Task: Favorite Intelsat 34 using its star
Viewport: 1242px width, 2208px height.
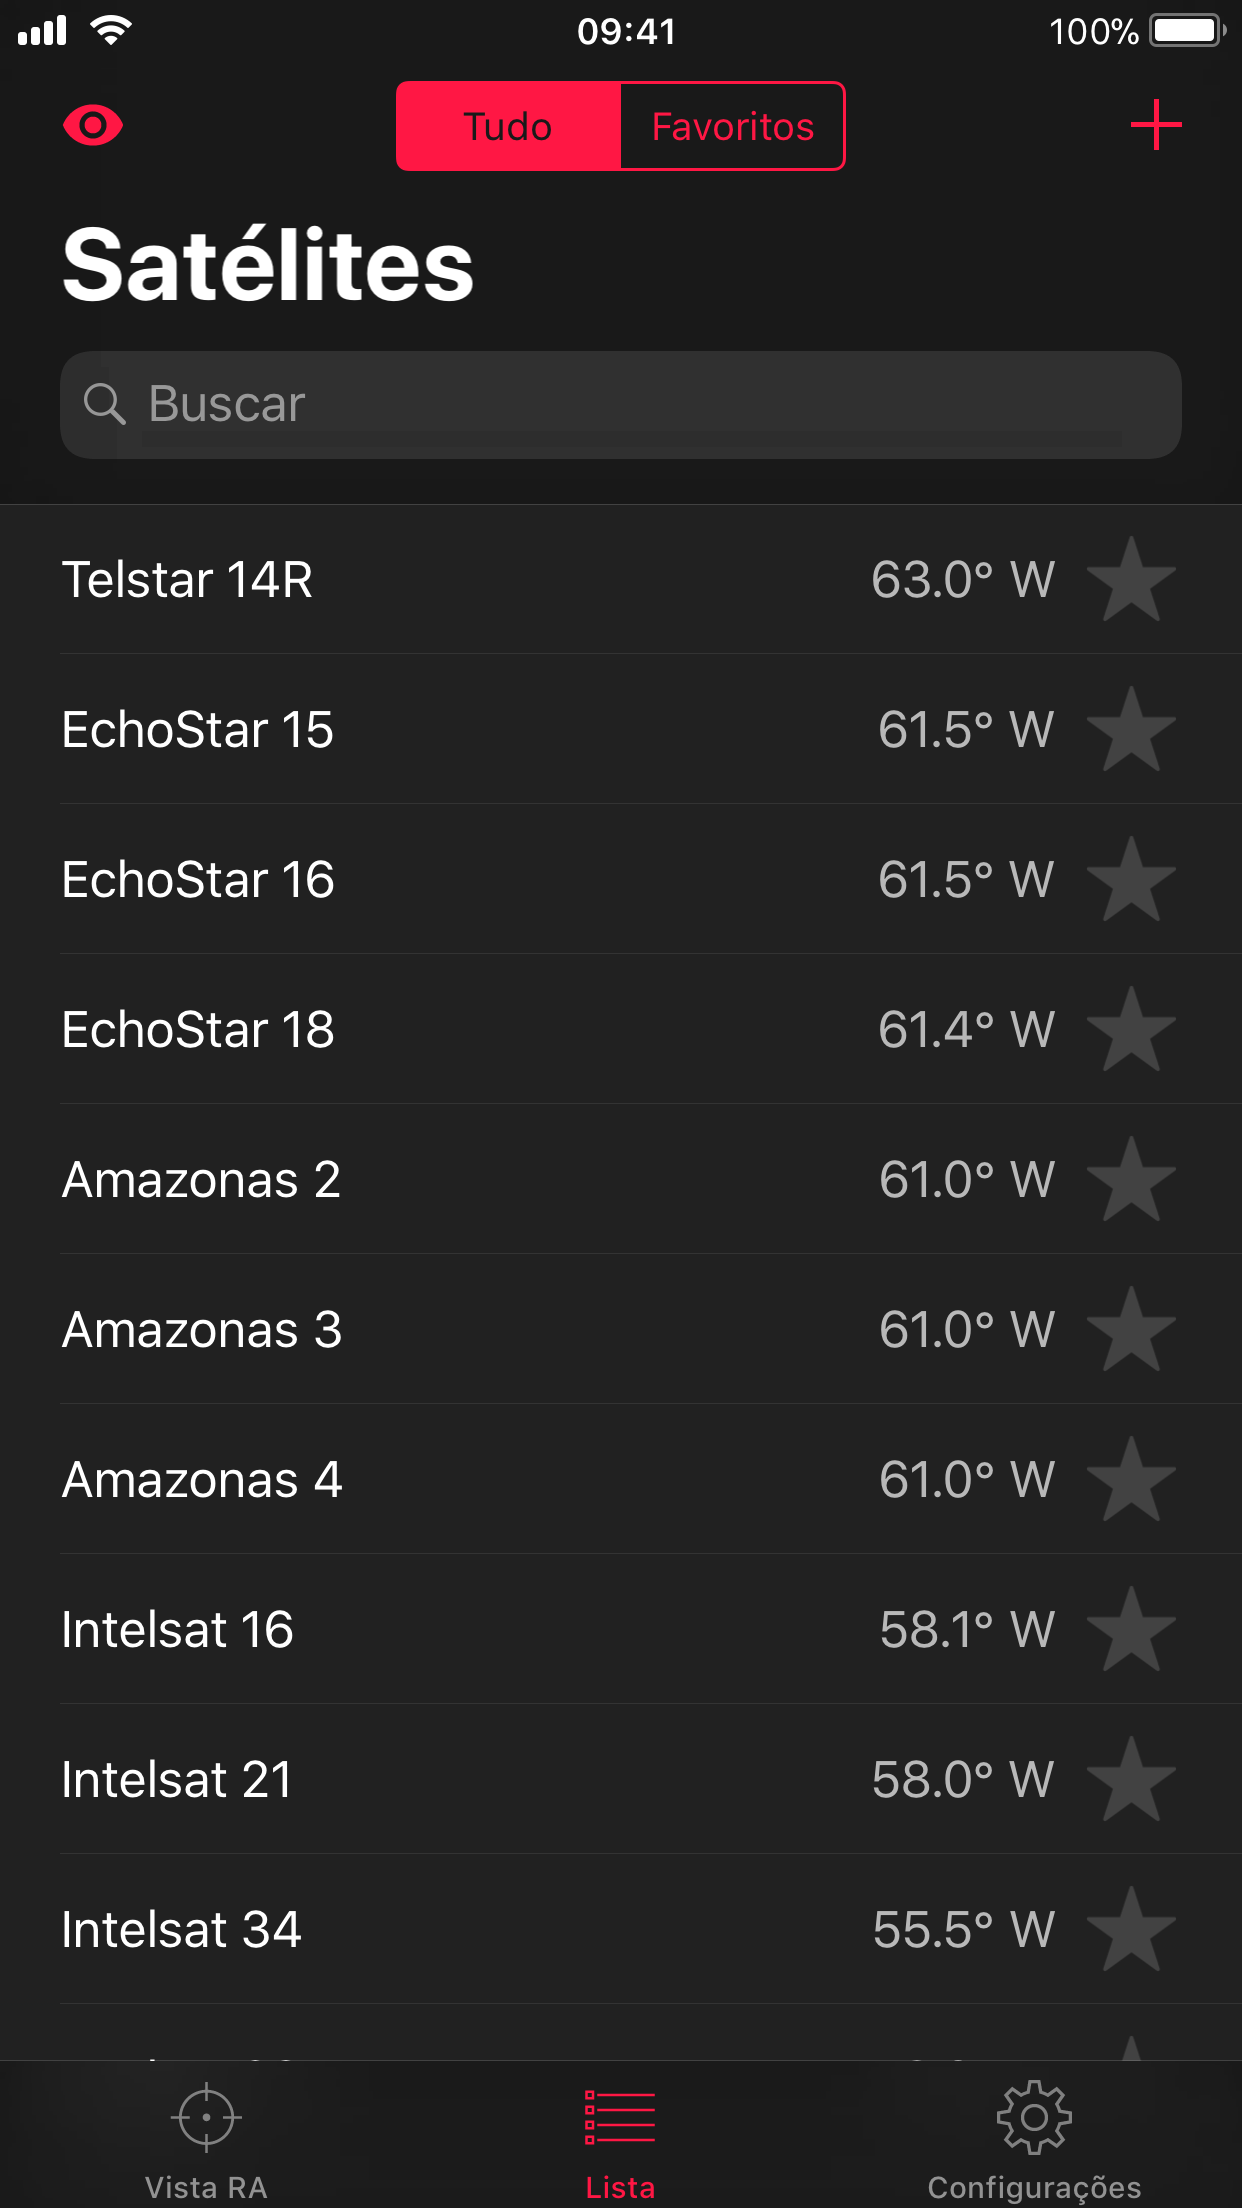Action: [x=1131, y=1930]
